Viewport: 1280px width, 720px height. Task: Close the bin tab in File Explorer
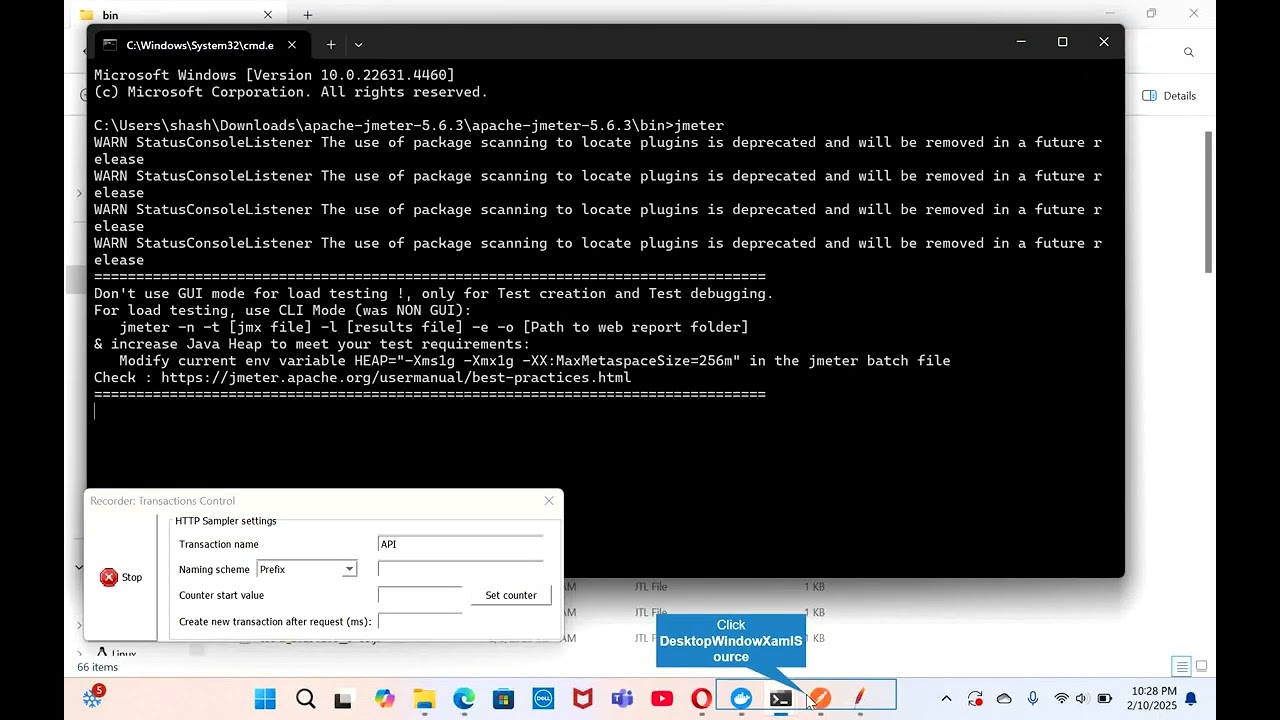[x=268, y=15]
